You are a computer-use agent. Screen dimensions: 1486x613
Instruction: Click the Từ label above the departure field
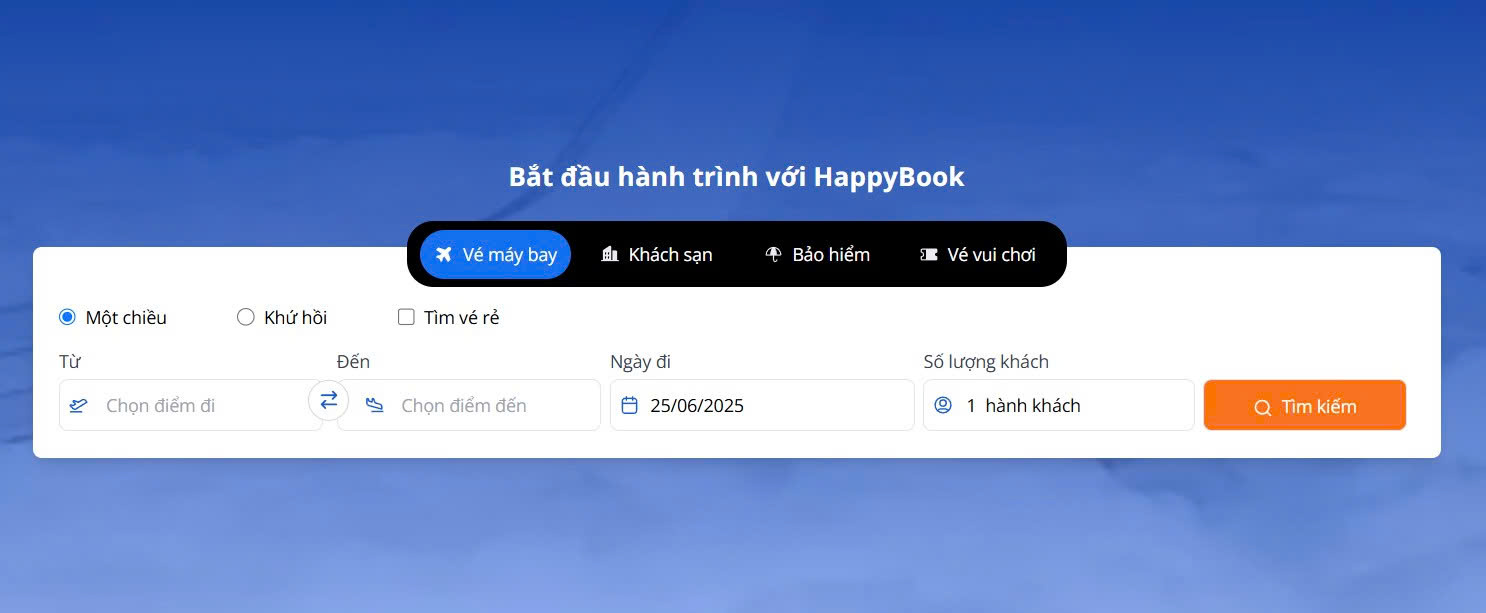(70, 362)
